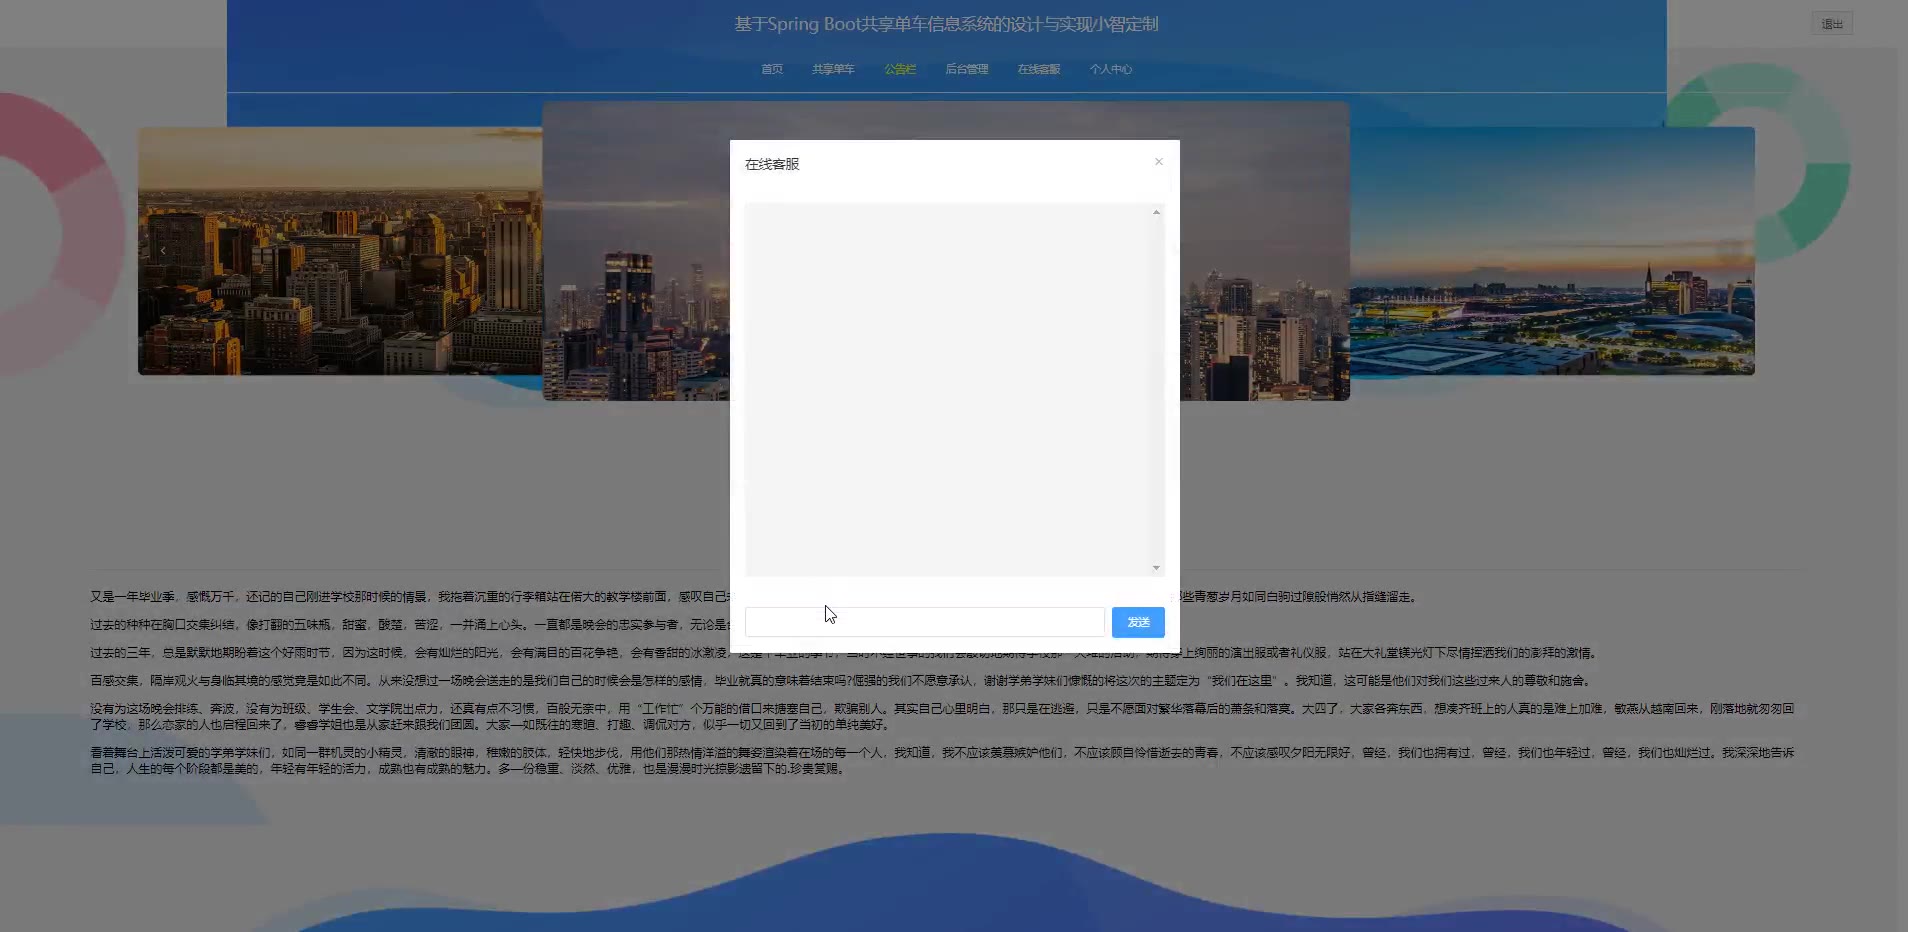Click inside the empty chat message area
1908x932 pixels.
point(948,390)
